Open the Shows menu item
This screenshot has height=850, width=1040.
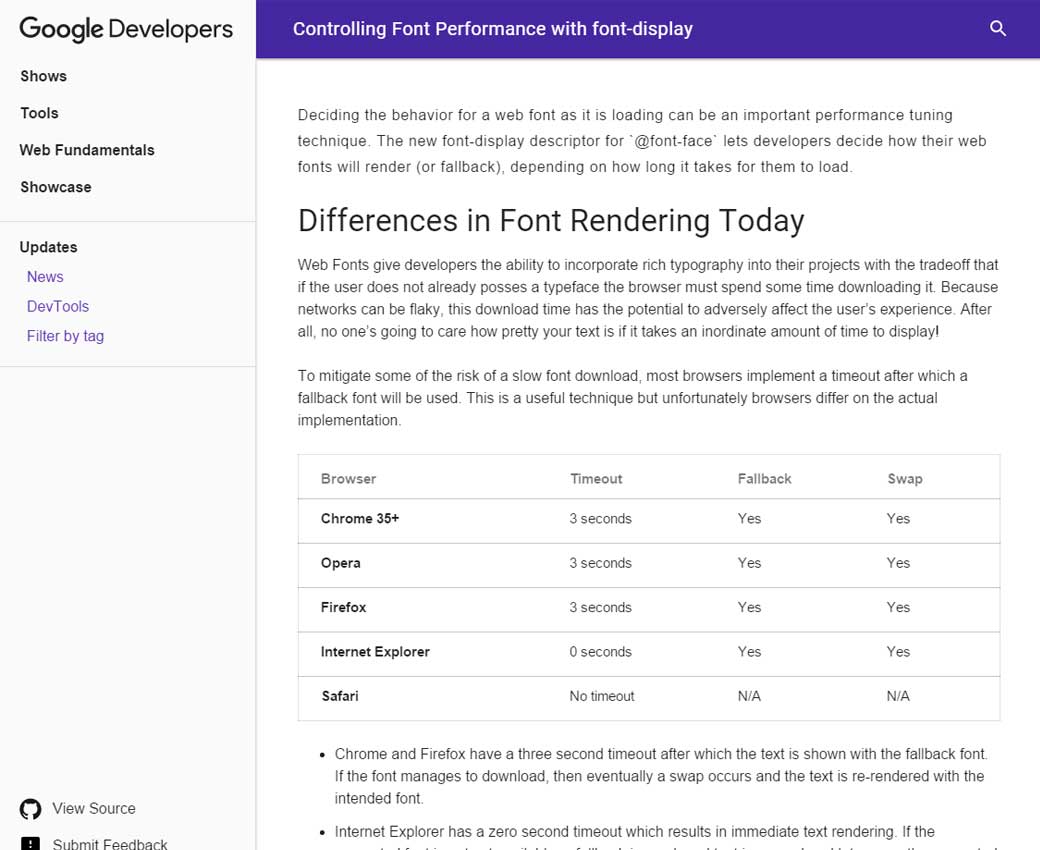click(43, 76)
